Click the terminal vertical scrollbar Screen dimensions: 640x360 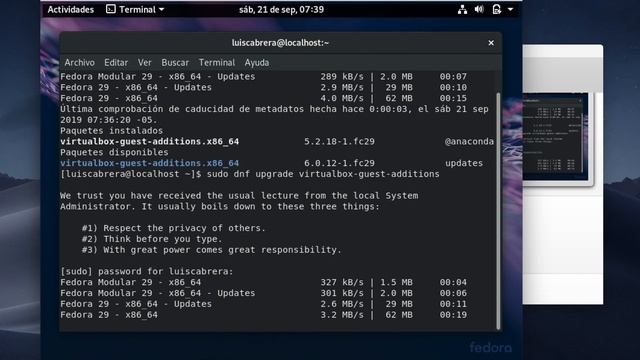498,211
